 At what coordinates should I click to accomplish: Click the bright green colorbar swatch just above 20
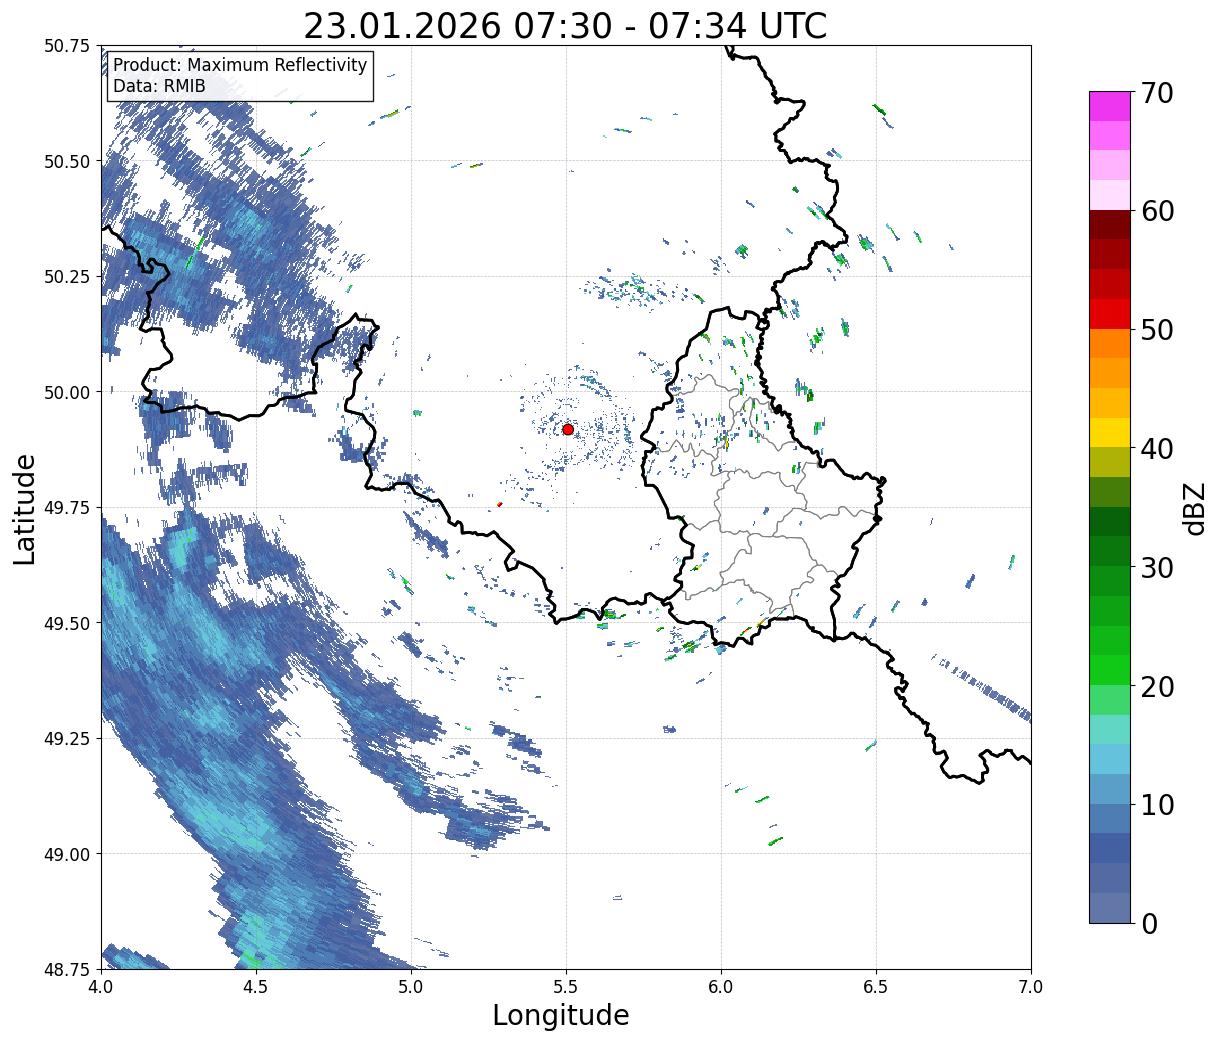[1110, 670]
